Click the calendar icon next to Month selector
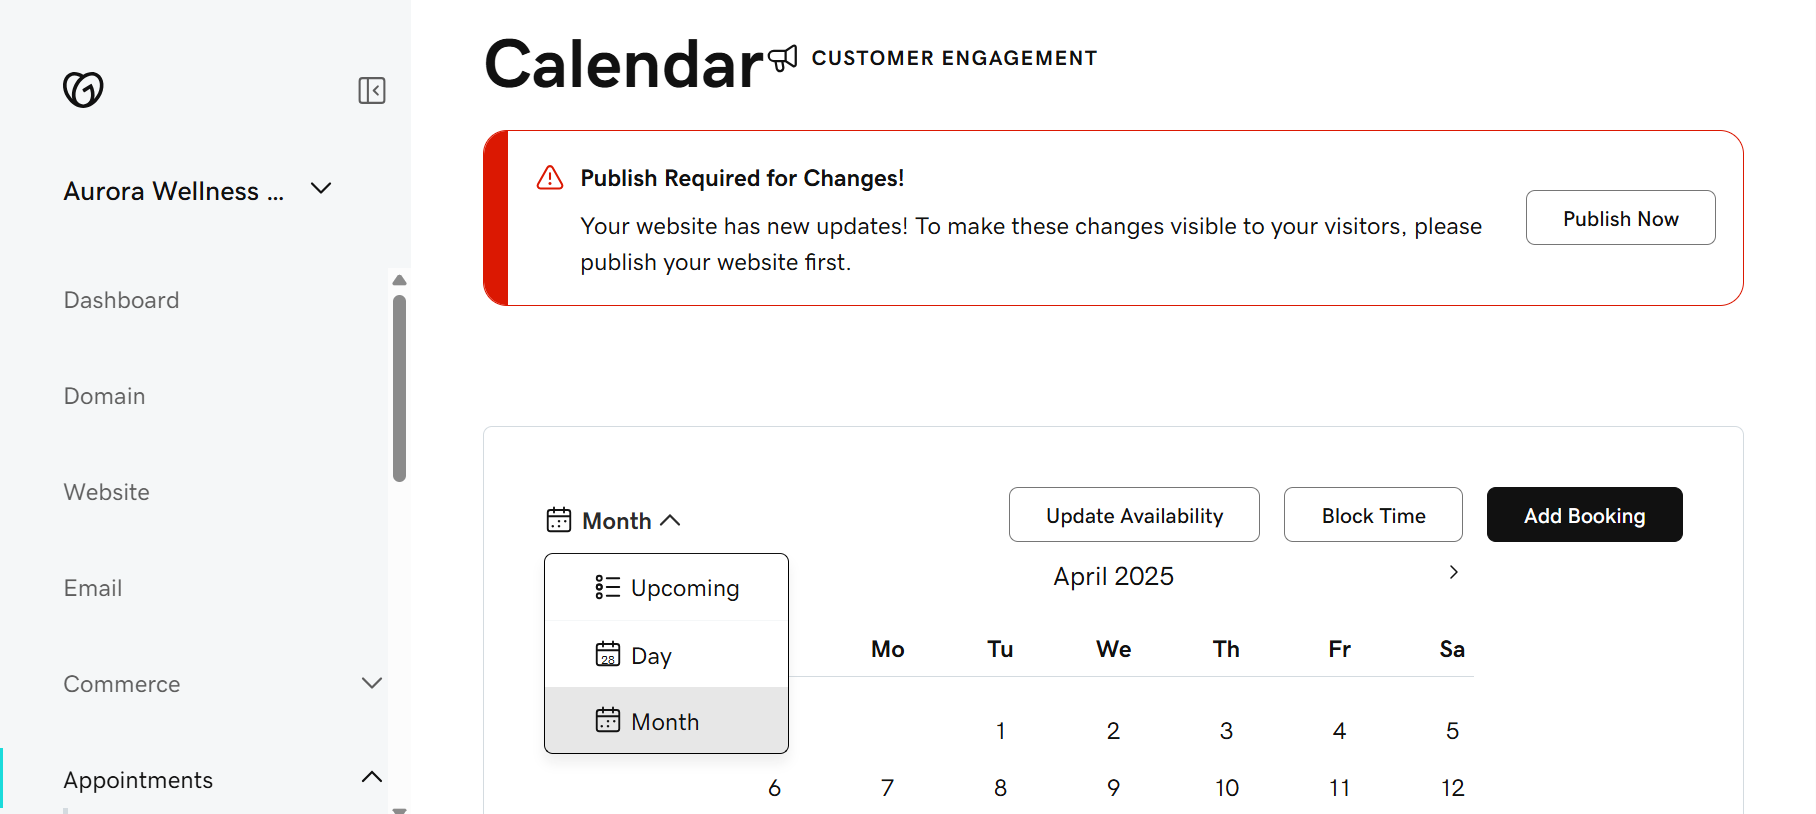This screenshot has height=814, width=1816. pyautogui.click(x=559, y=520)
